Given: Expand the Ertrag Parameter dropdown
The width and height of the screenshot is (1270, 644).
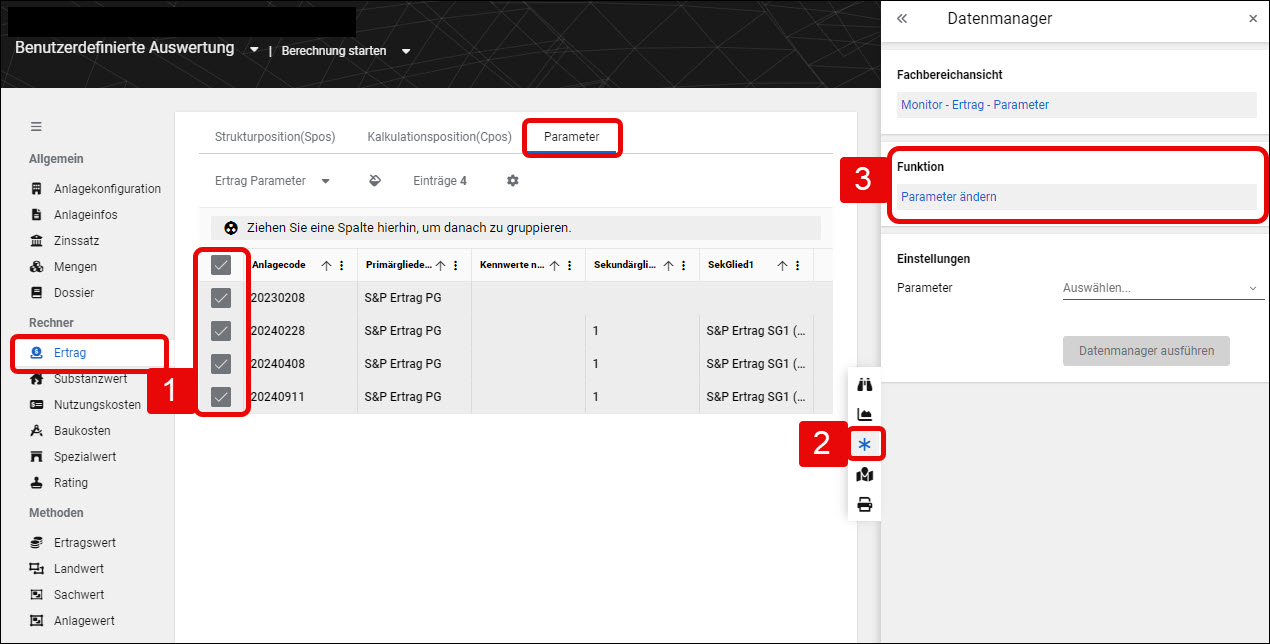Looking at the screenshot, I should pyautogui.click(x=273, y=181).
